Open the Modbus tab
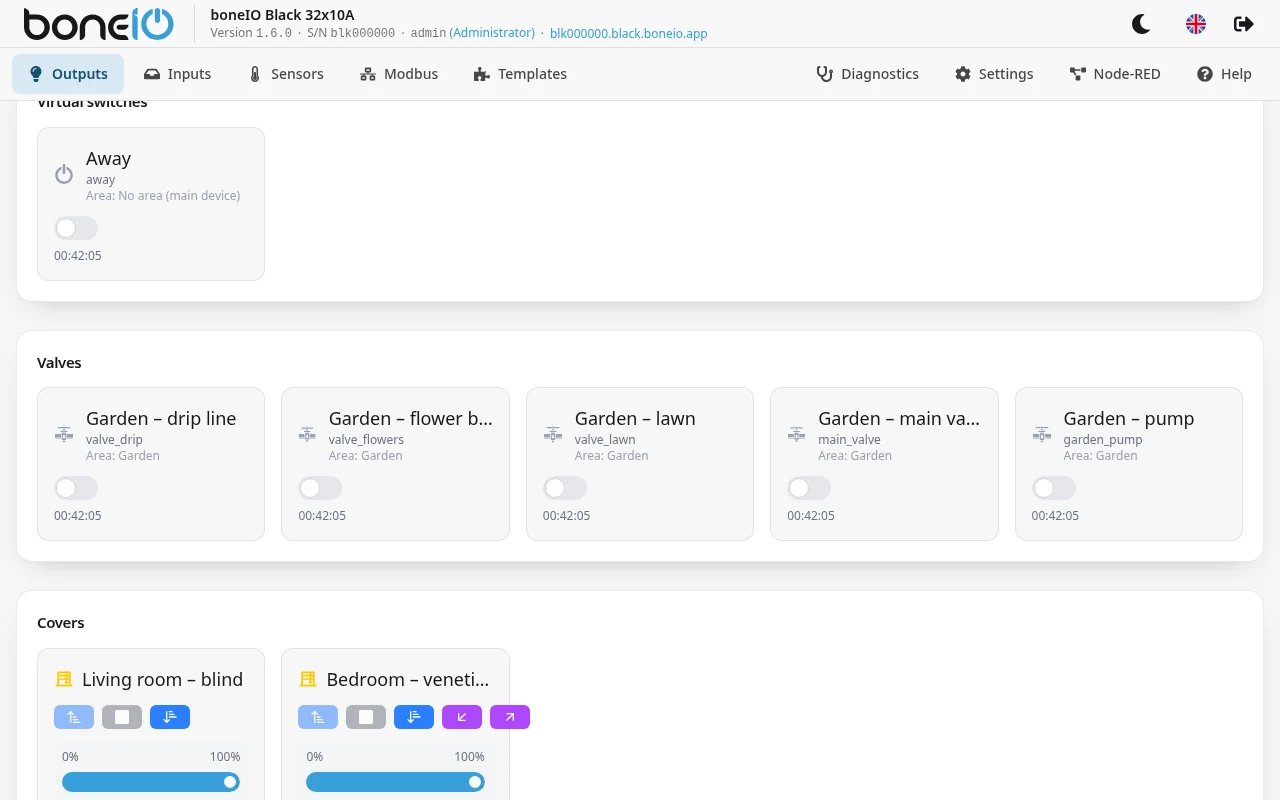Screen dimensions: 1280x800 tap(399, 74)
